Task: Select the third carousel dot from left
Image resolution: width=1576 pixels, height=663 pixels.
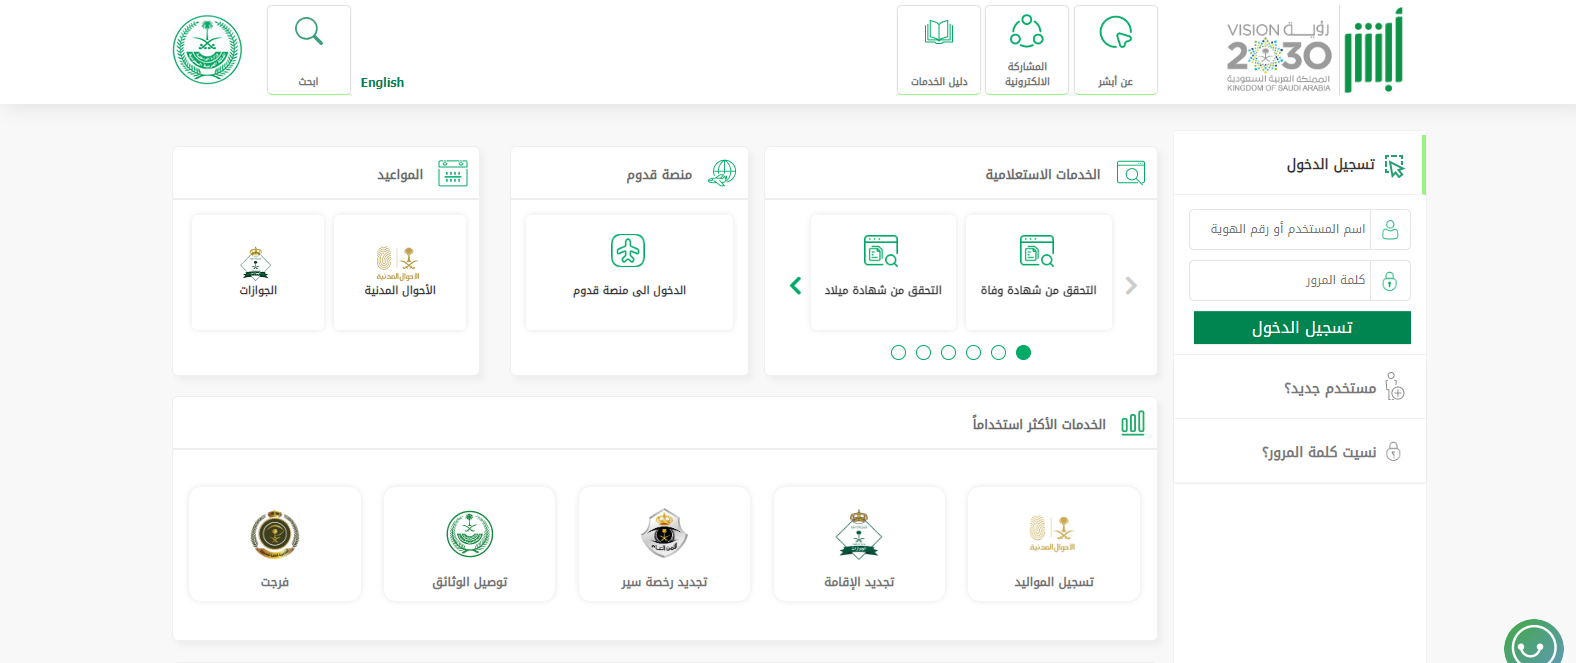Action: [948, 352]
